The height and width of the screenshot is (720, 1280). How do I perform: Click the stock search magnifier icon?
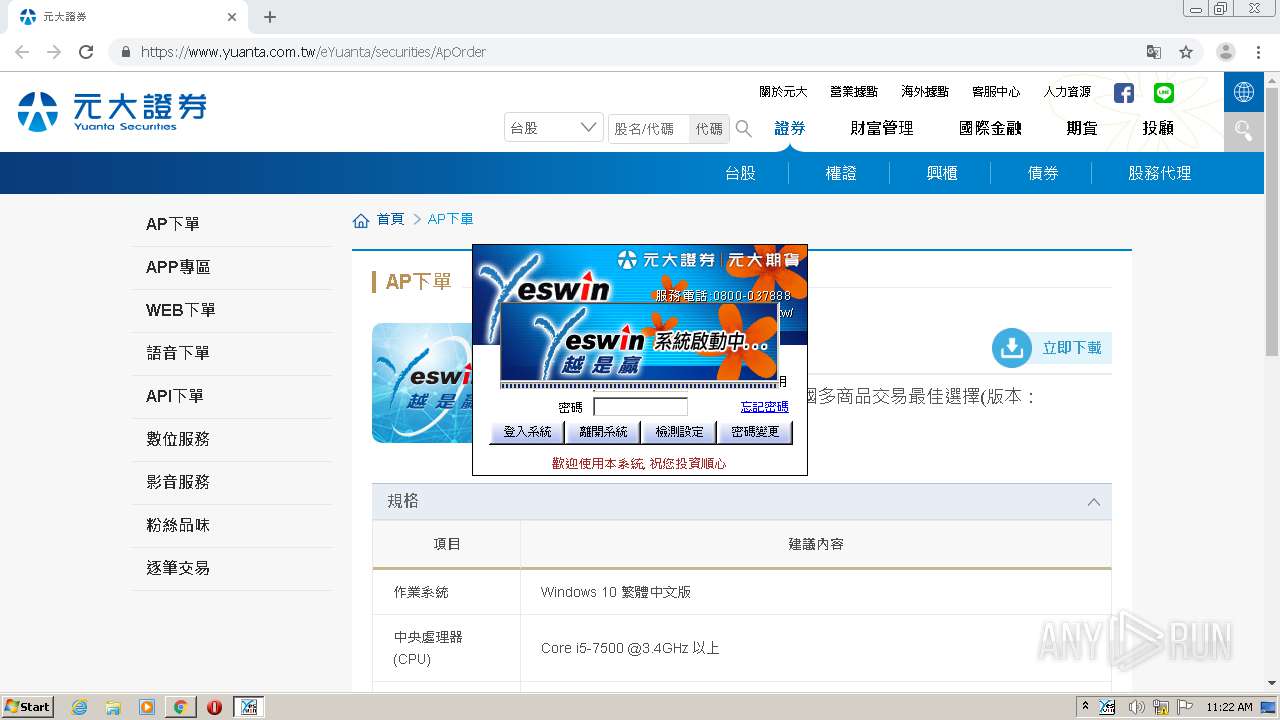[744, 128]
